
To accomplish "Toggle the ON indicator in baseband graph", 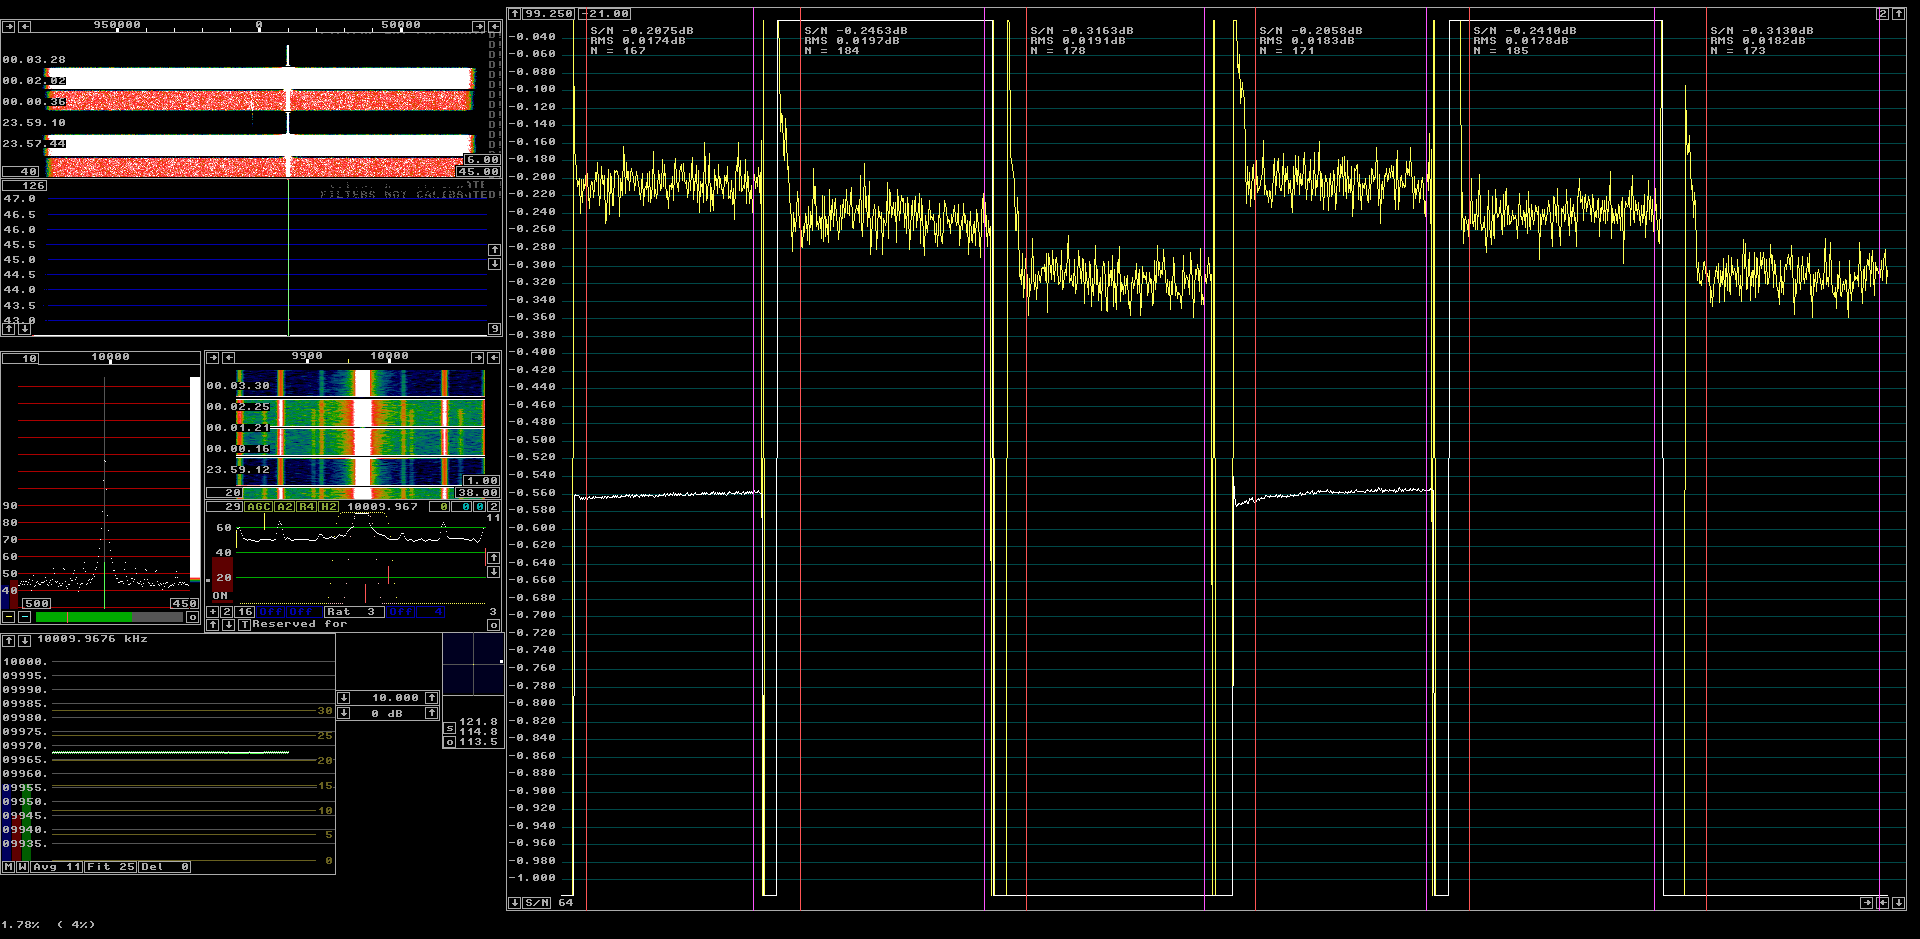I will (220, 595).
